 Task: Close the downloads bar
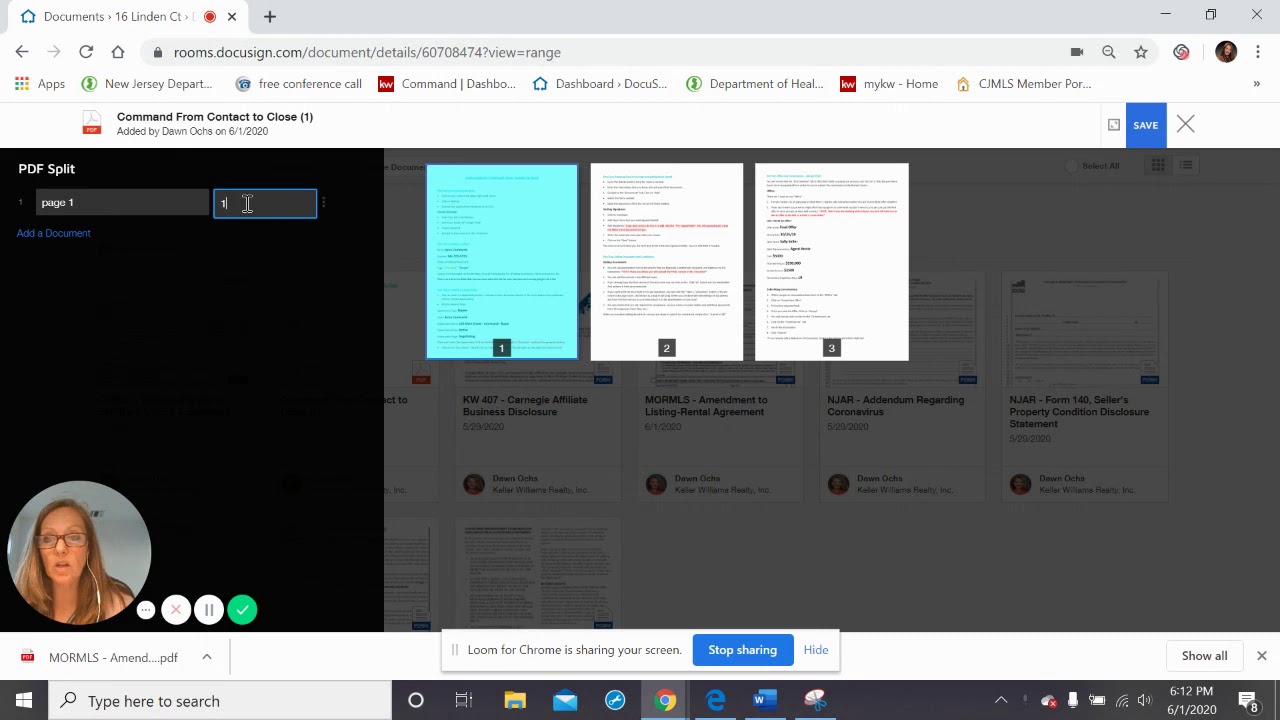(1262, 656)
